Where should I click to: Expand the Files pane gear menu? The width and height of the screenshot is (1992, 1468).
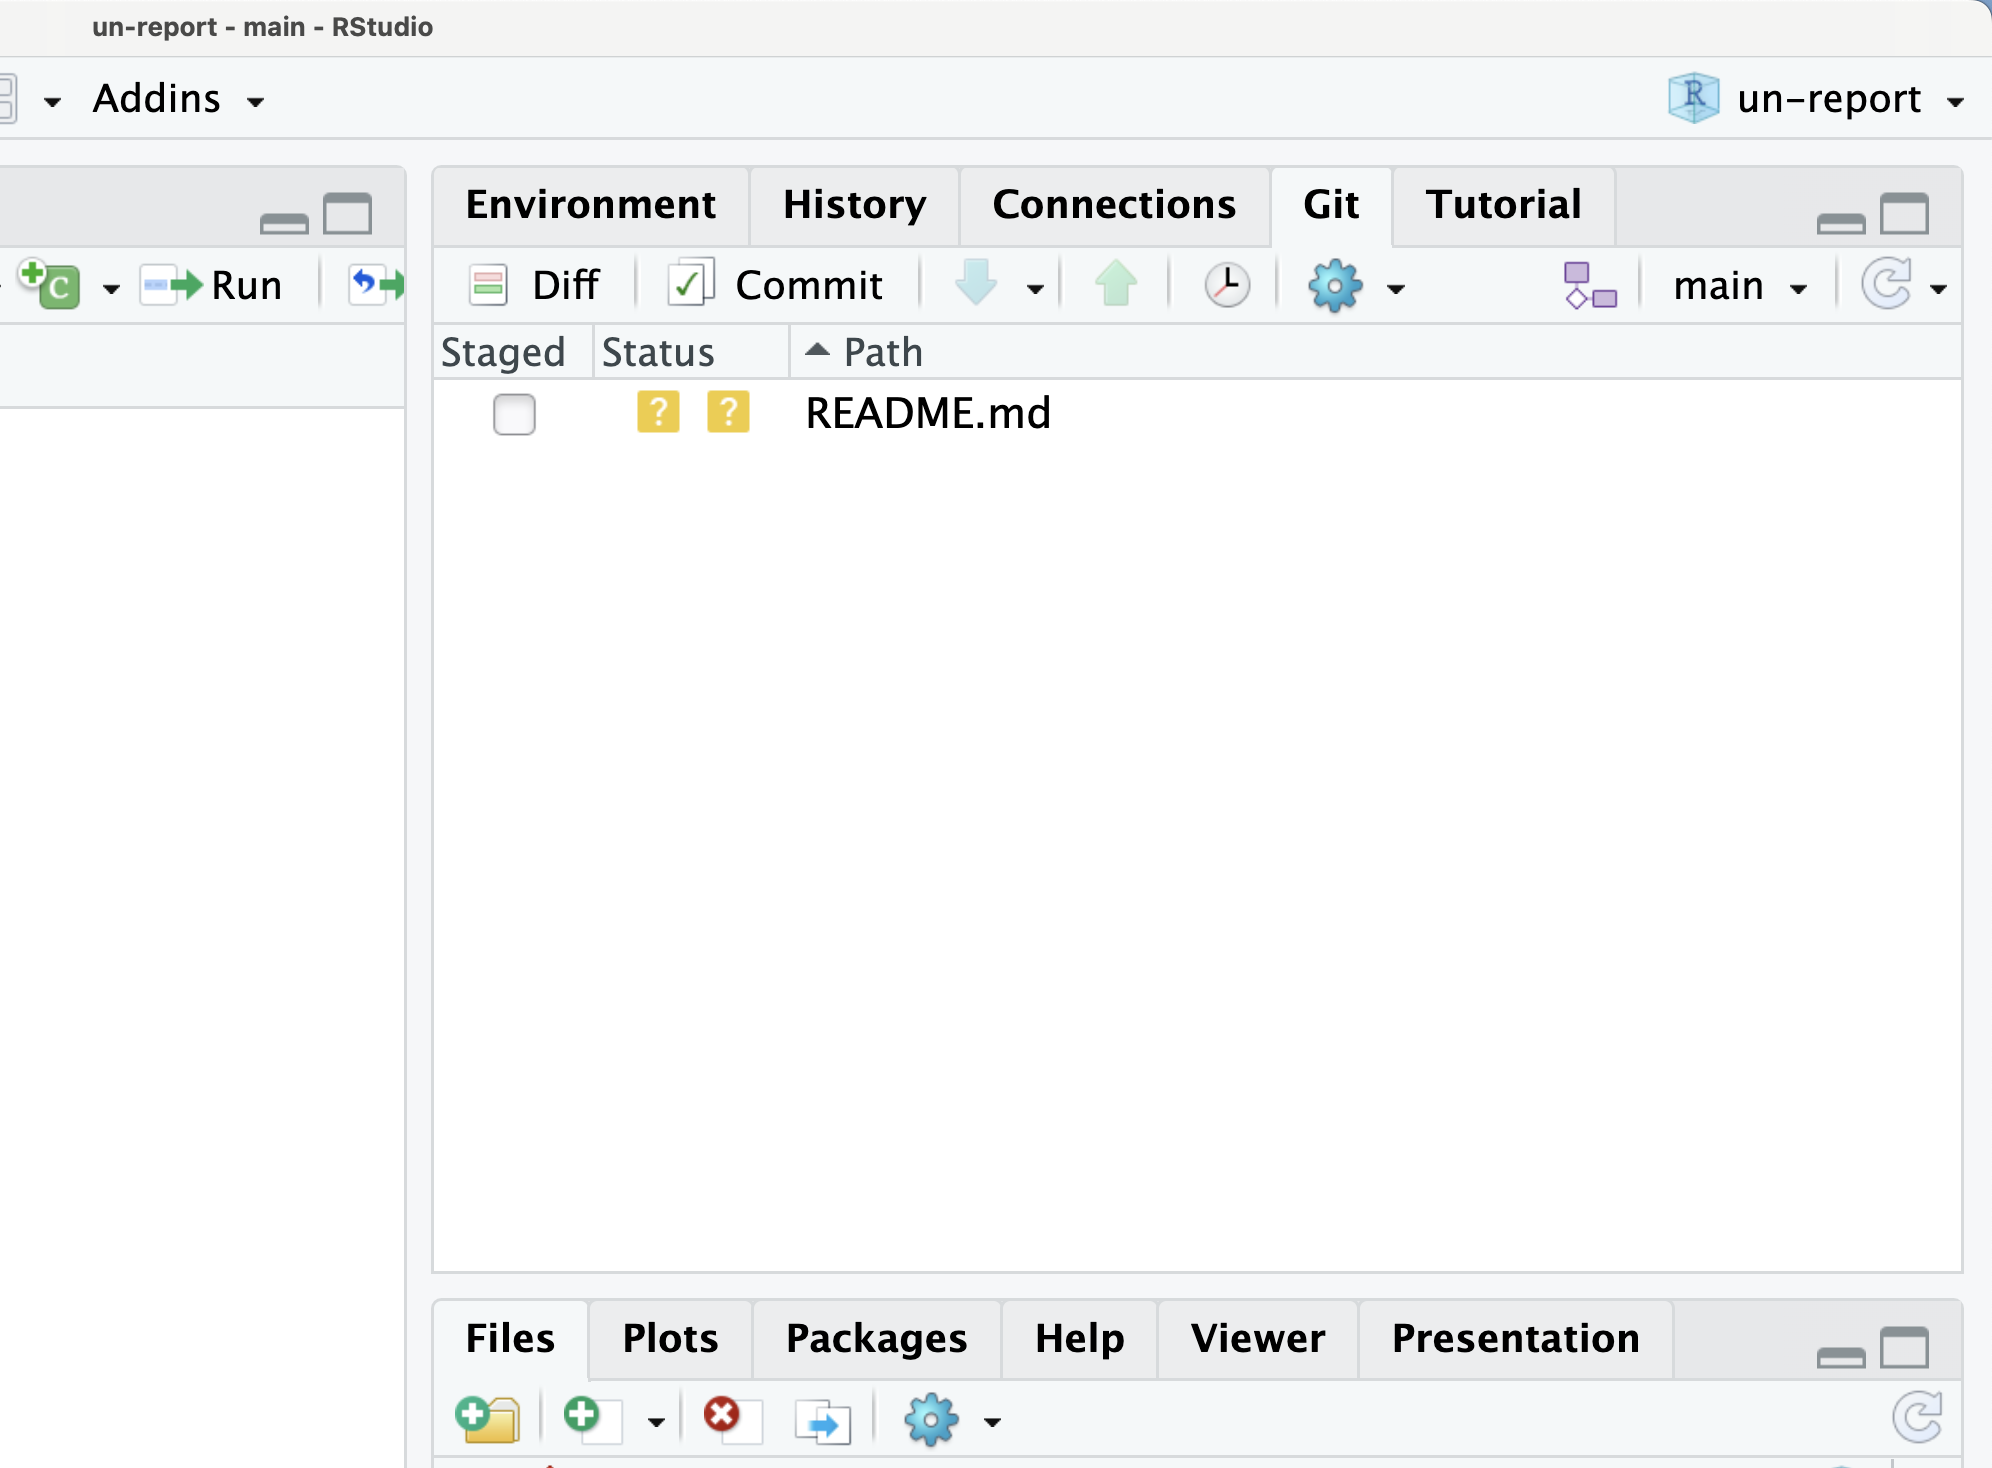coord(952,1419)
